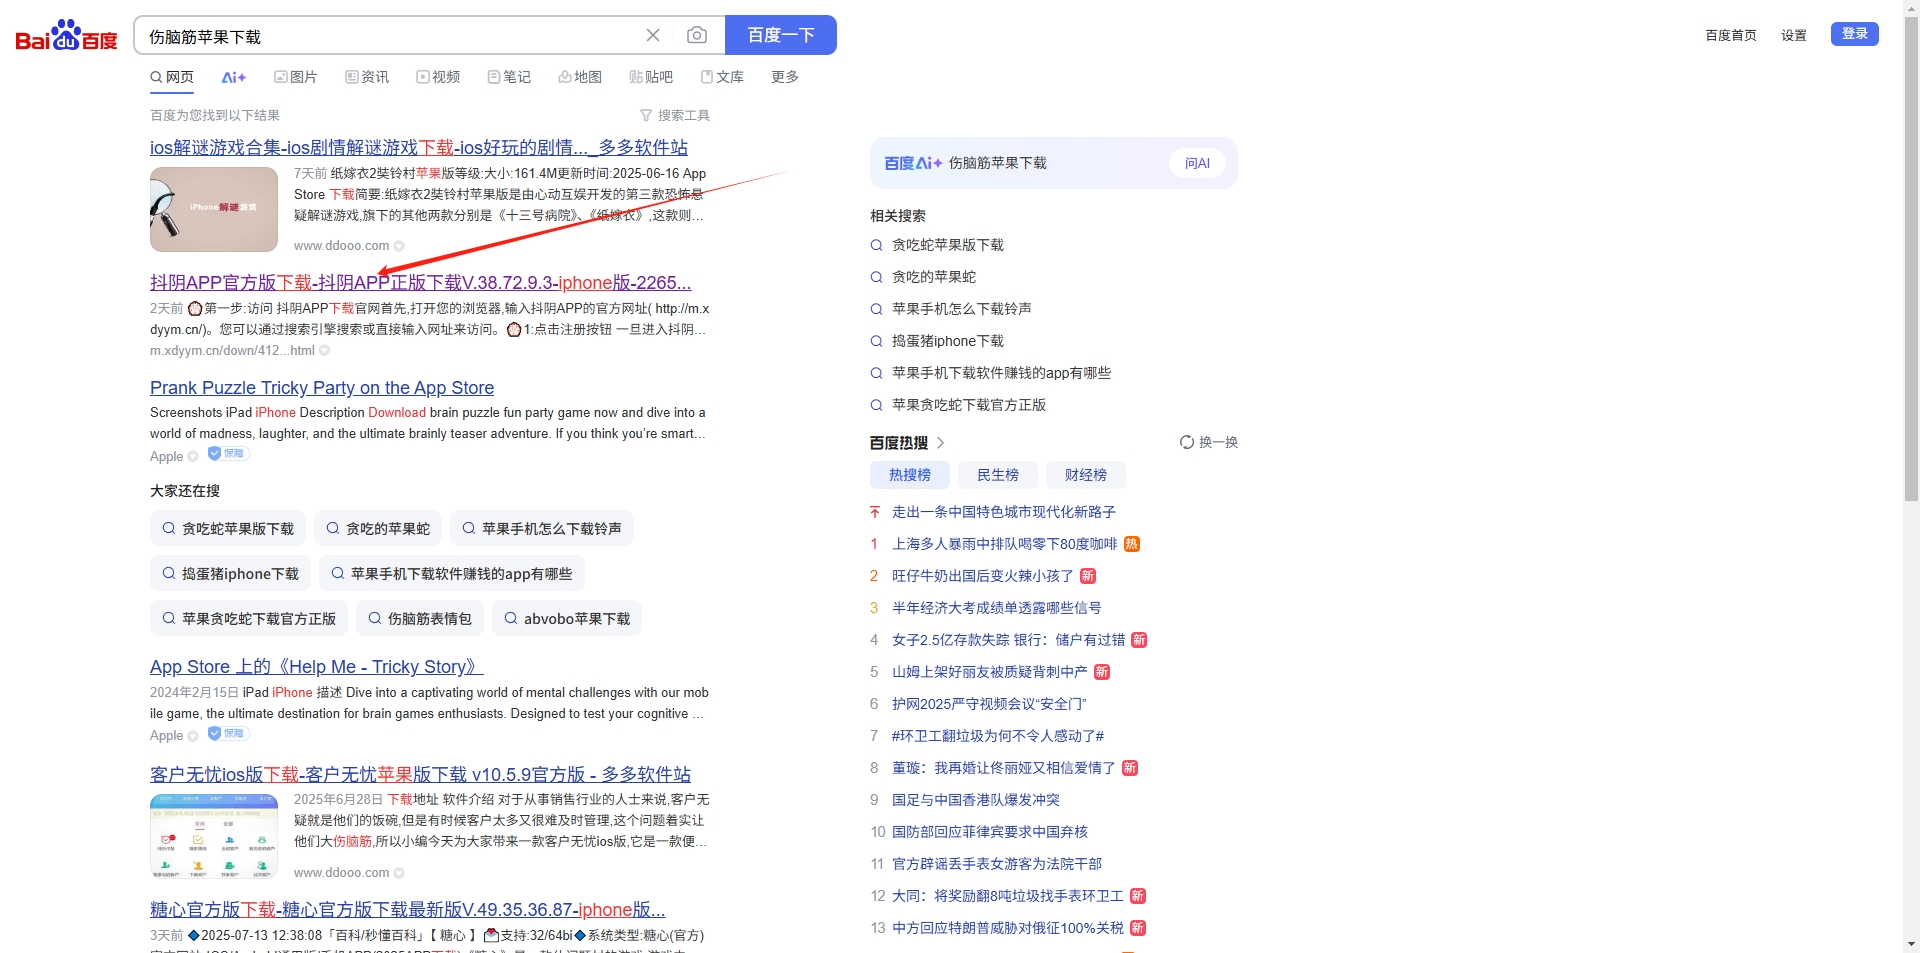Clear the search box with the X icon
The width and height of the screenshot is (1920, 953).
(653, 35)
